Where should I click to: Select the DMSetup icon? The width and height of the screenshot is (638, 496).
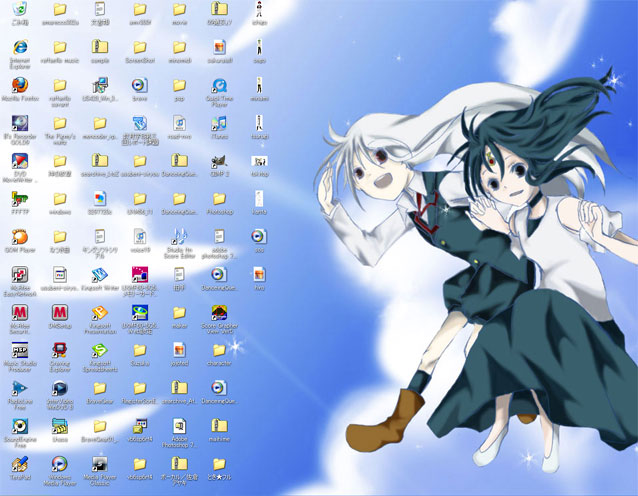tap(60, 312)
